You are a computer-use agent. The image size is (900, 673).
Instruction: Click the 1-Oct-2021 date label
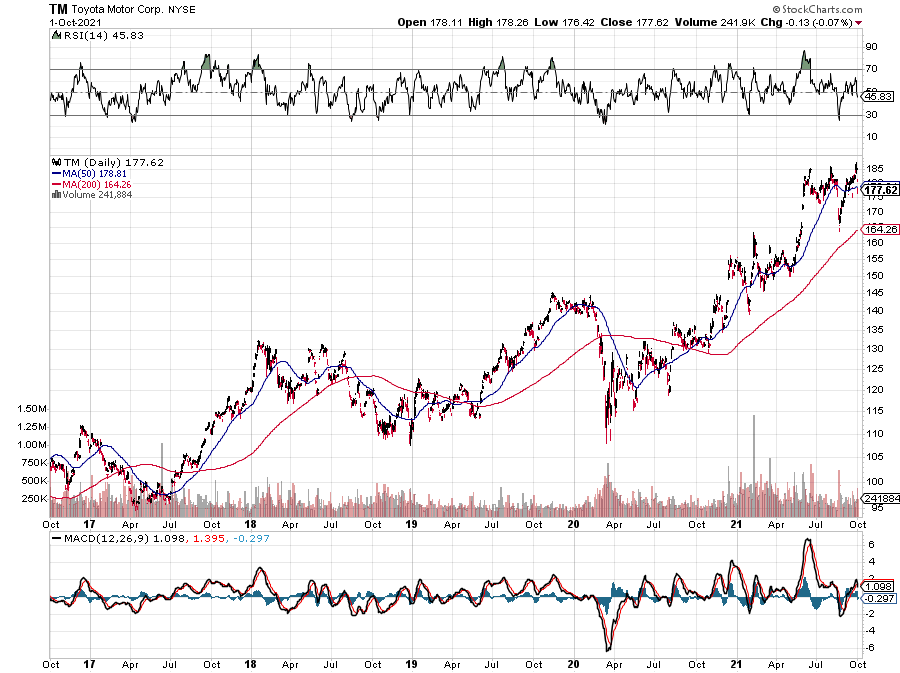pos(75,23)
